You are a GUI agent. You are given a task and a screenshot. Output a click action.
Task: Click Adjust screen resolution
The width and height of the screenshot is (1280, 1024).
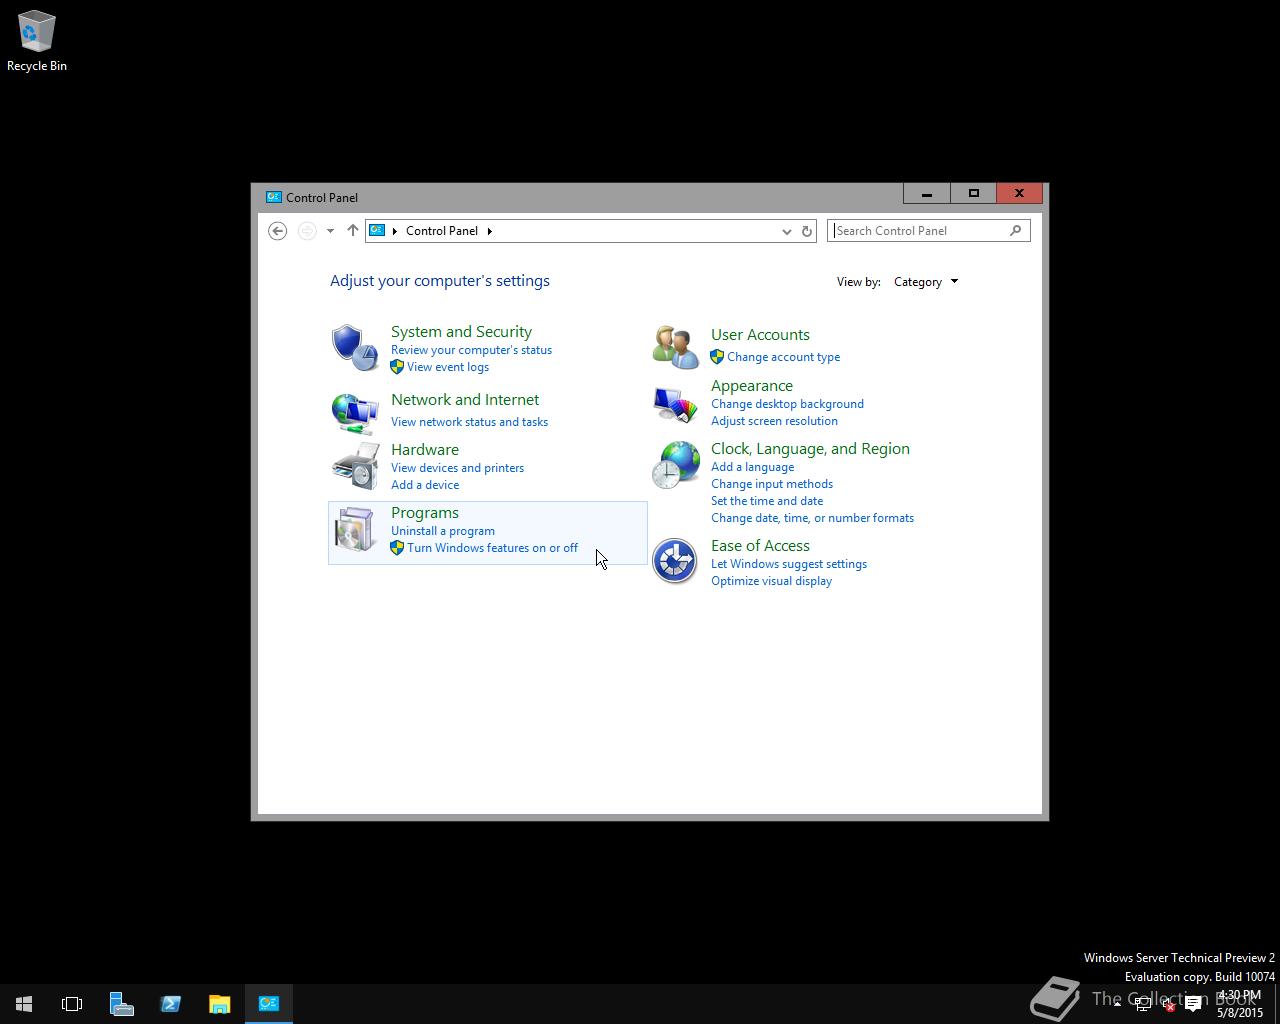[774, 421]
